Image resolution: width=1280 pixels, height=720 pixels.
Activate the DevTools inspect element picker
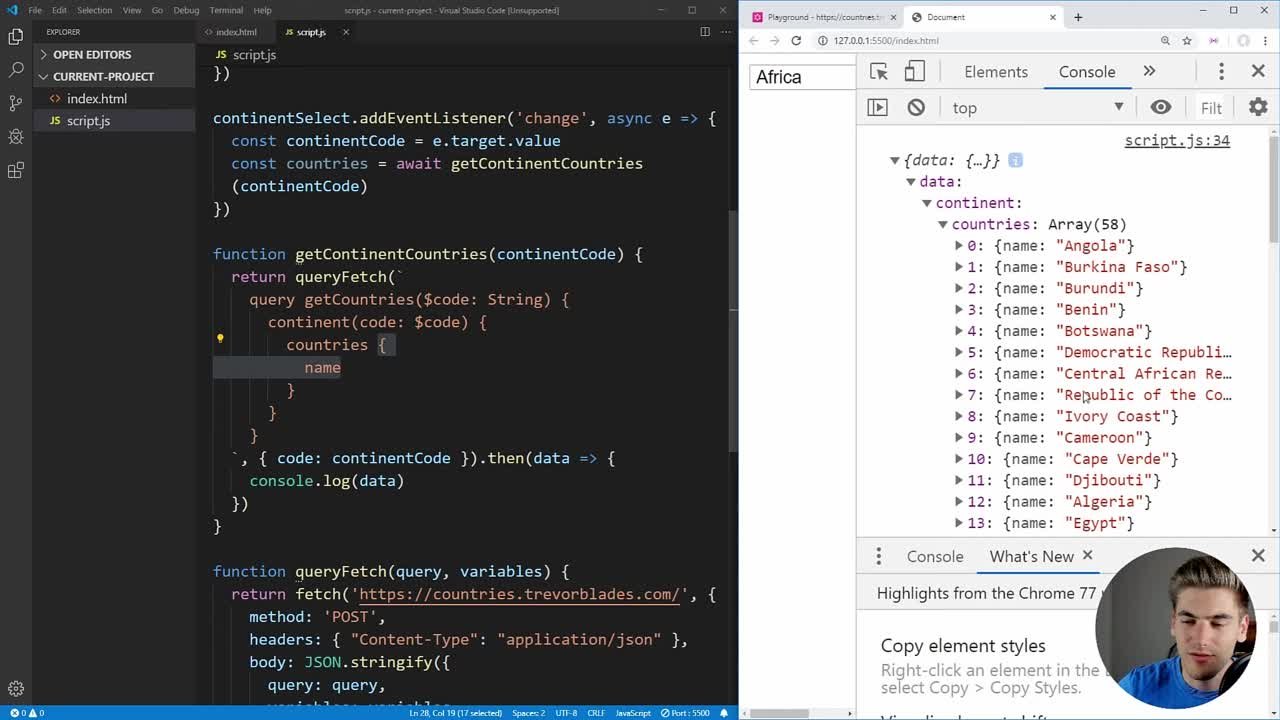879,71
